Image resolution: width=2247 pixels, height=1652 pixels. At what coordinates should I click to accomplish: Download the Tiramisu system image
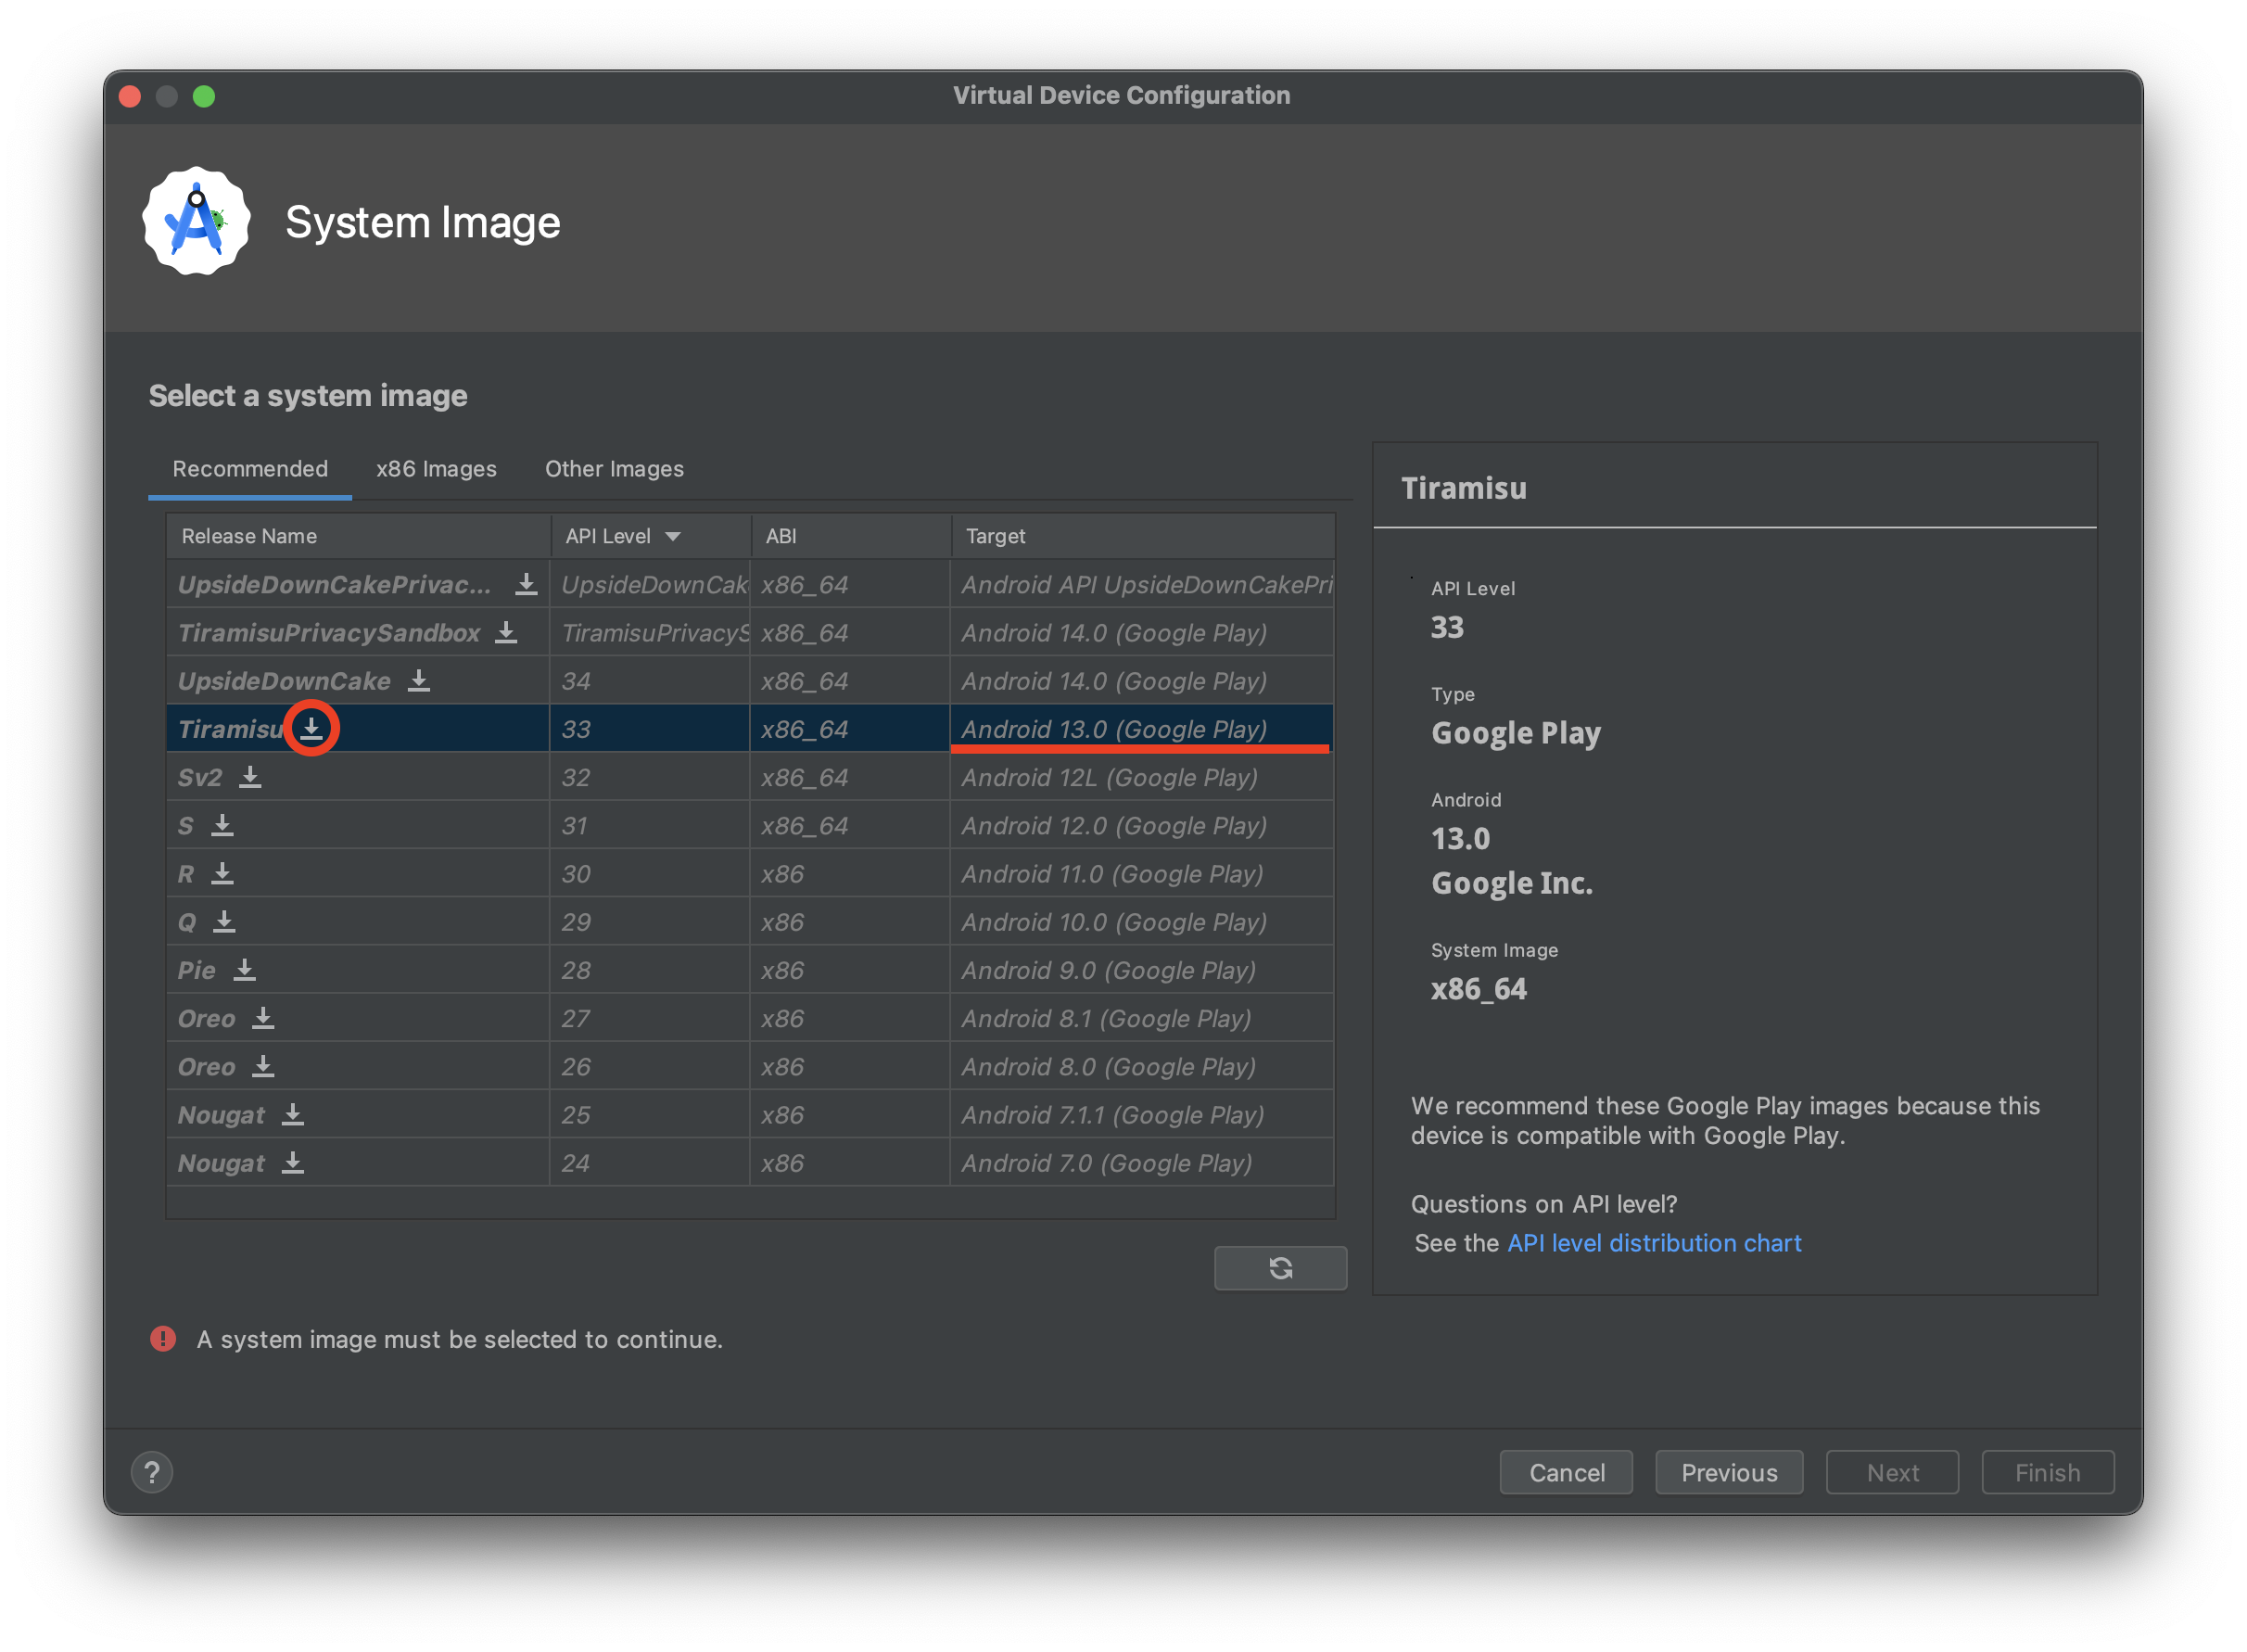click(312, 728)
